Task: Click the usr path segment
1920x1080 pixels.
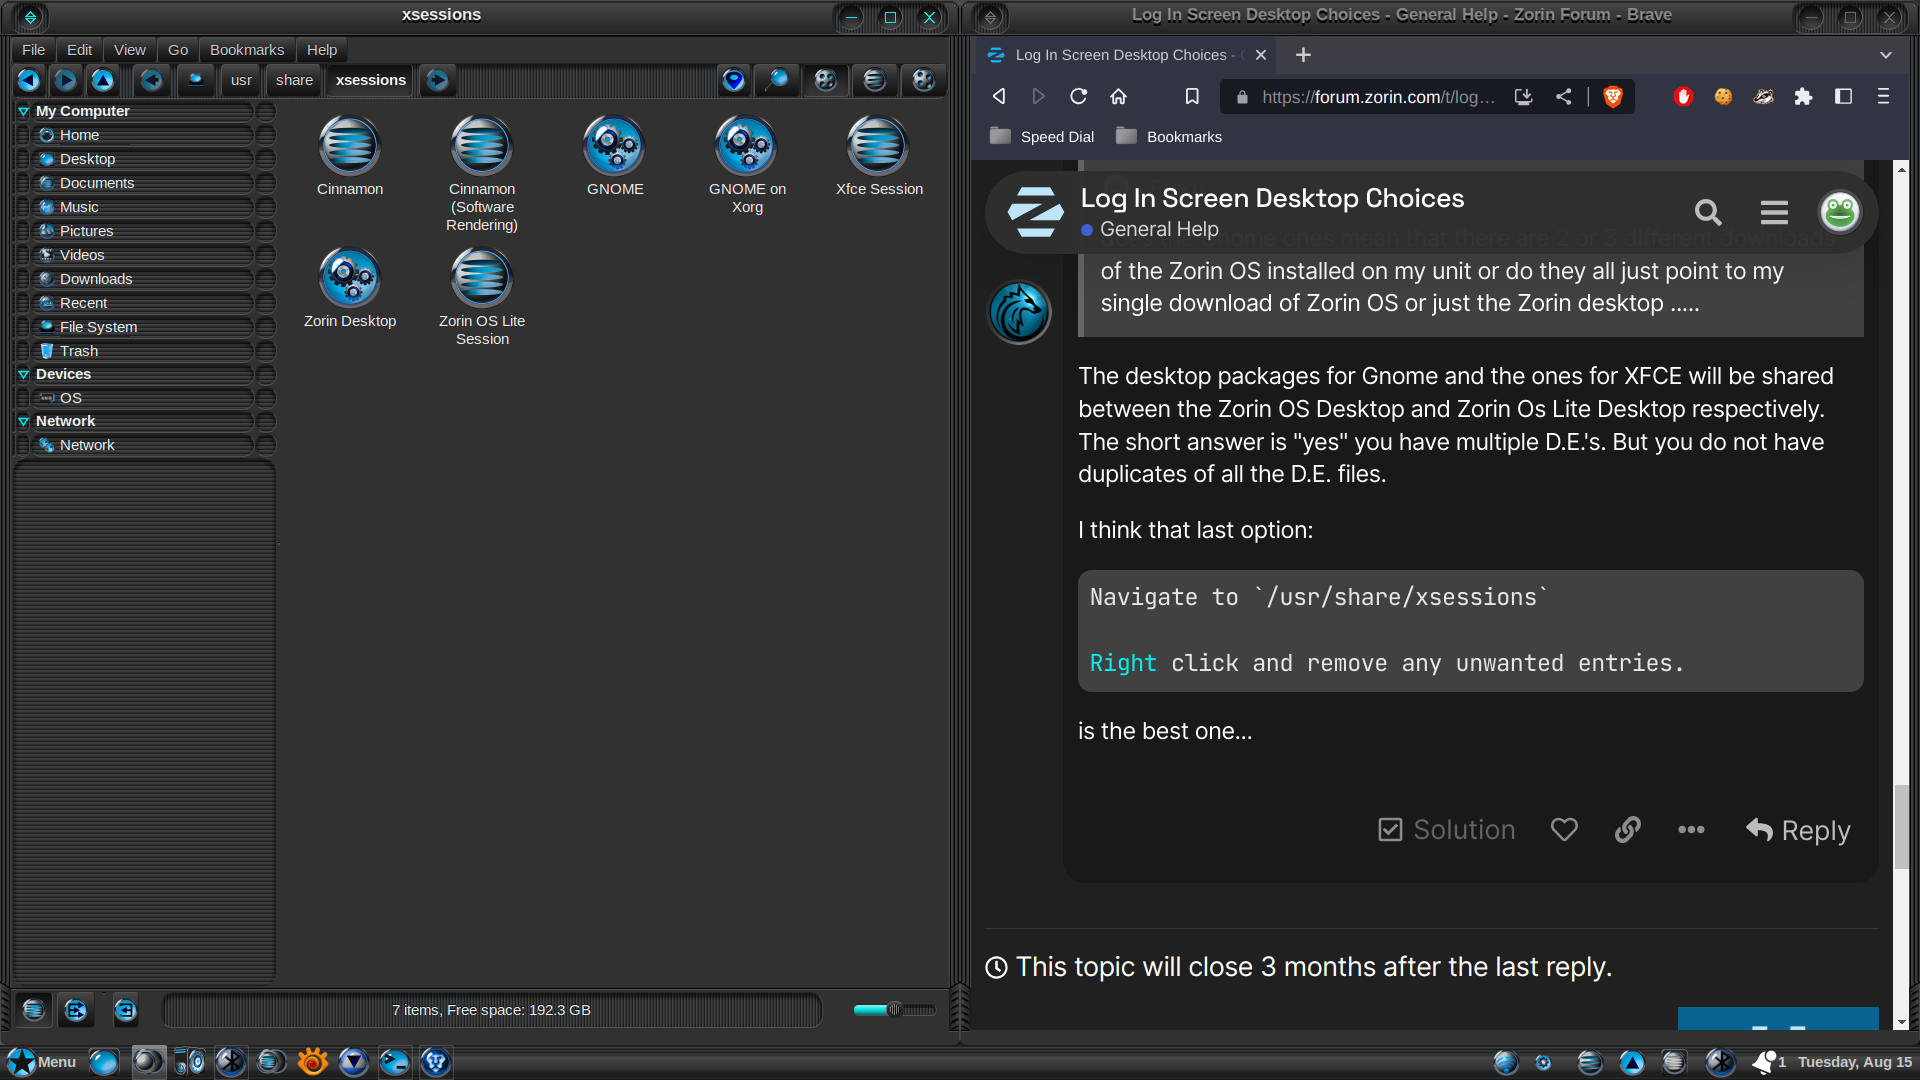Action: click(x=241, y=80)
